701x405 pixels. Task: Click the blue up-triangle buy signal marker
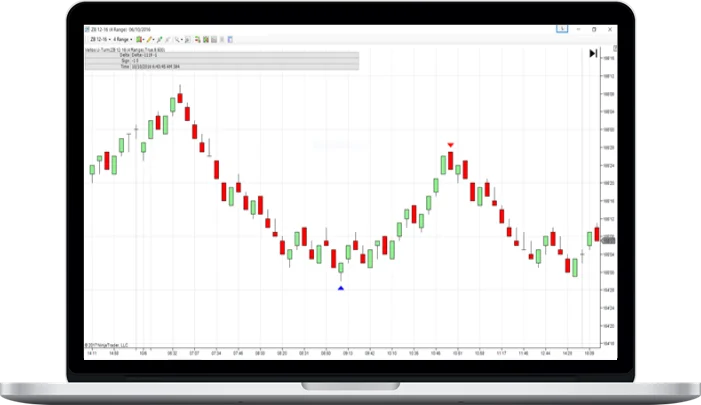pyautogui.click(x=341, y=288)
